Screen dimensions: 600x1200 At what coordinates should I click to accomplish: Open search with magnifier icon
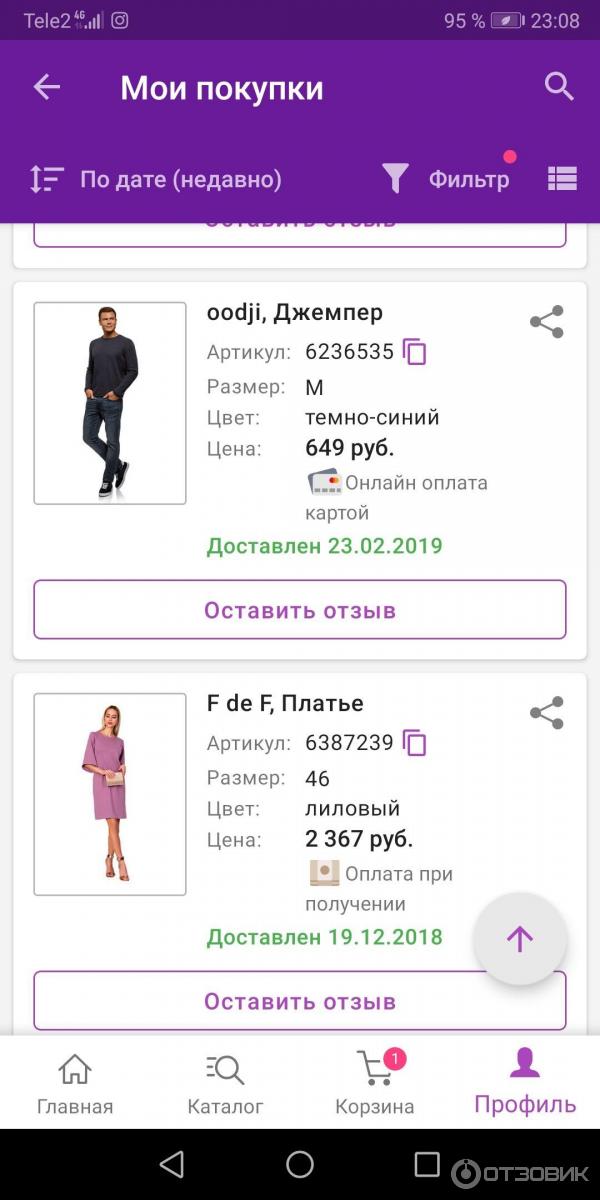click(559, 87)
